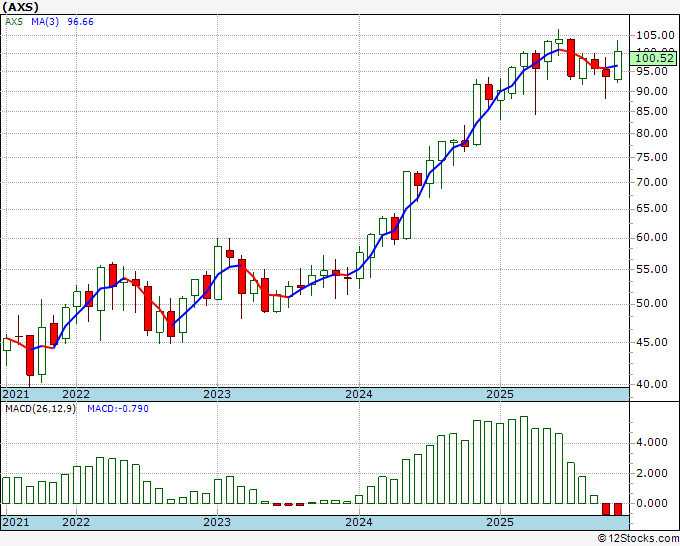
Task: Click the 45.00 price axis label
Action: pos(652,342)
